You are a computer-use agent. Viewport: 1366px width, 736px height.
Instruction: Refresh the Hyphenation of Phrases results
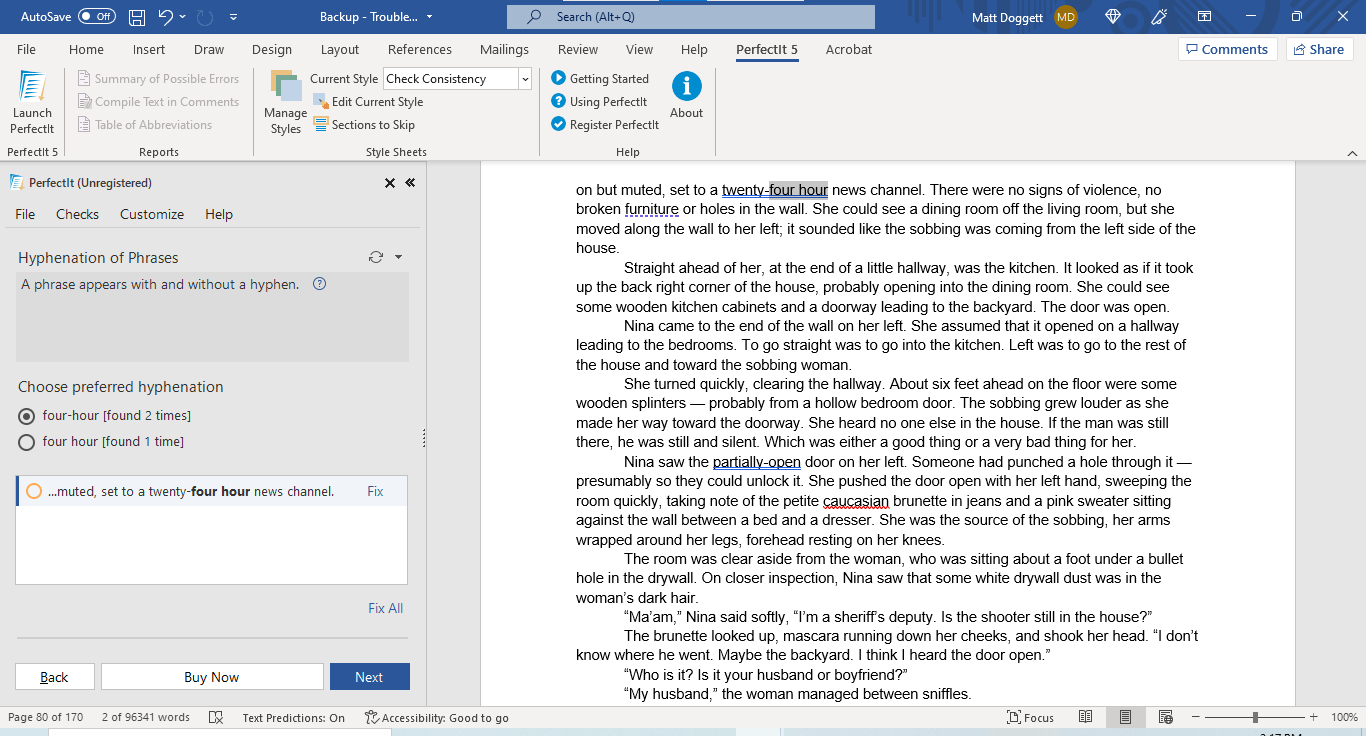[374, 256]
